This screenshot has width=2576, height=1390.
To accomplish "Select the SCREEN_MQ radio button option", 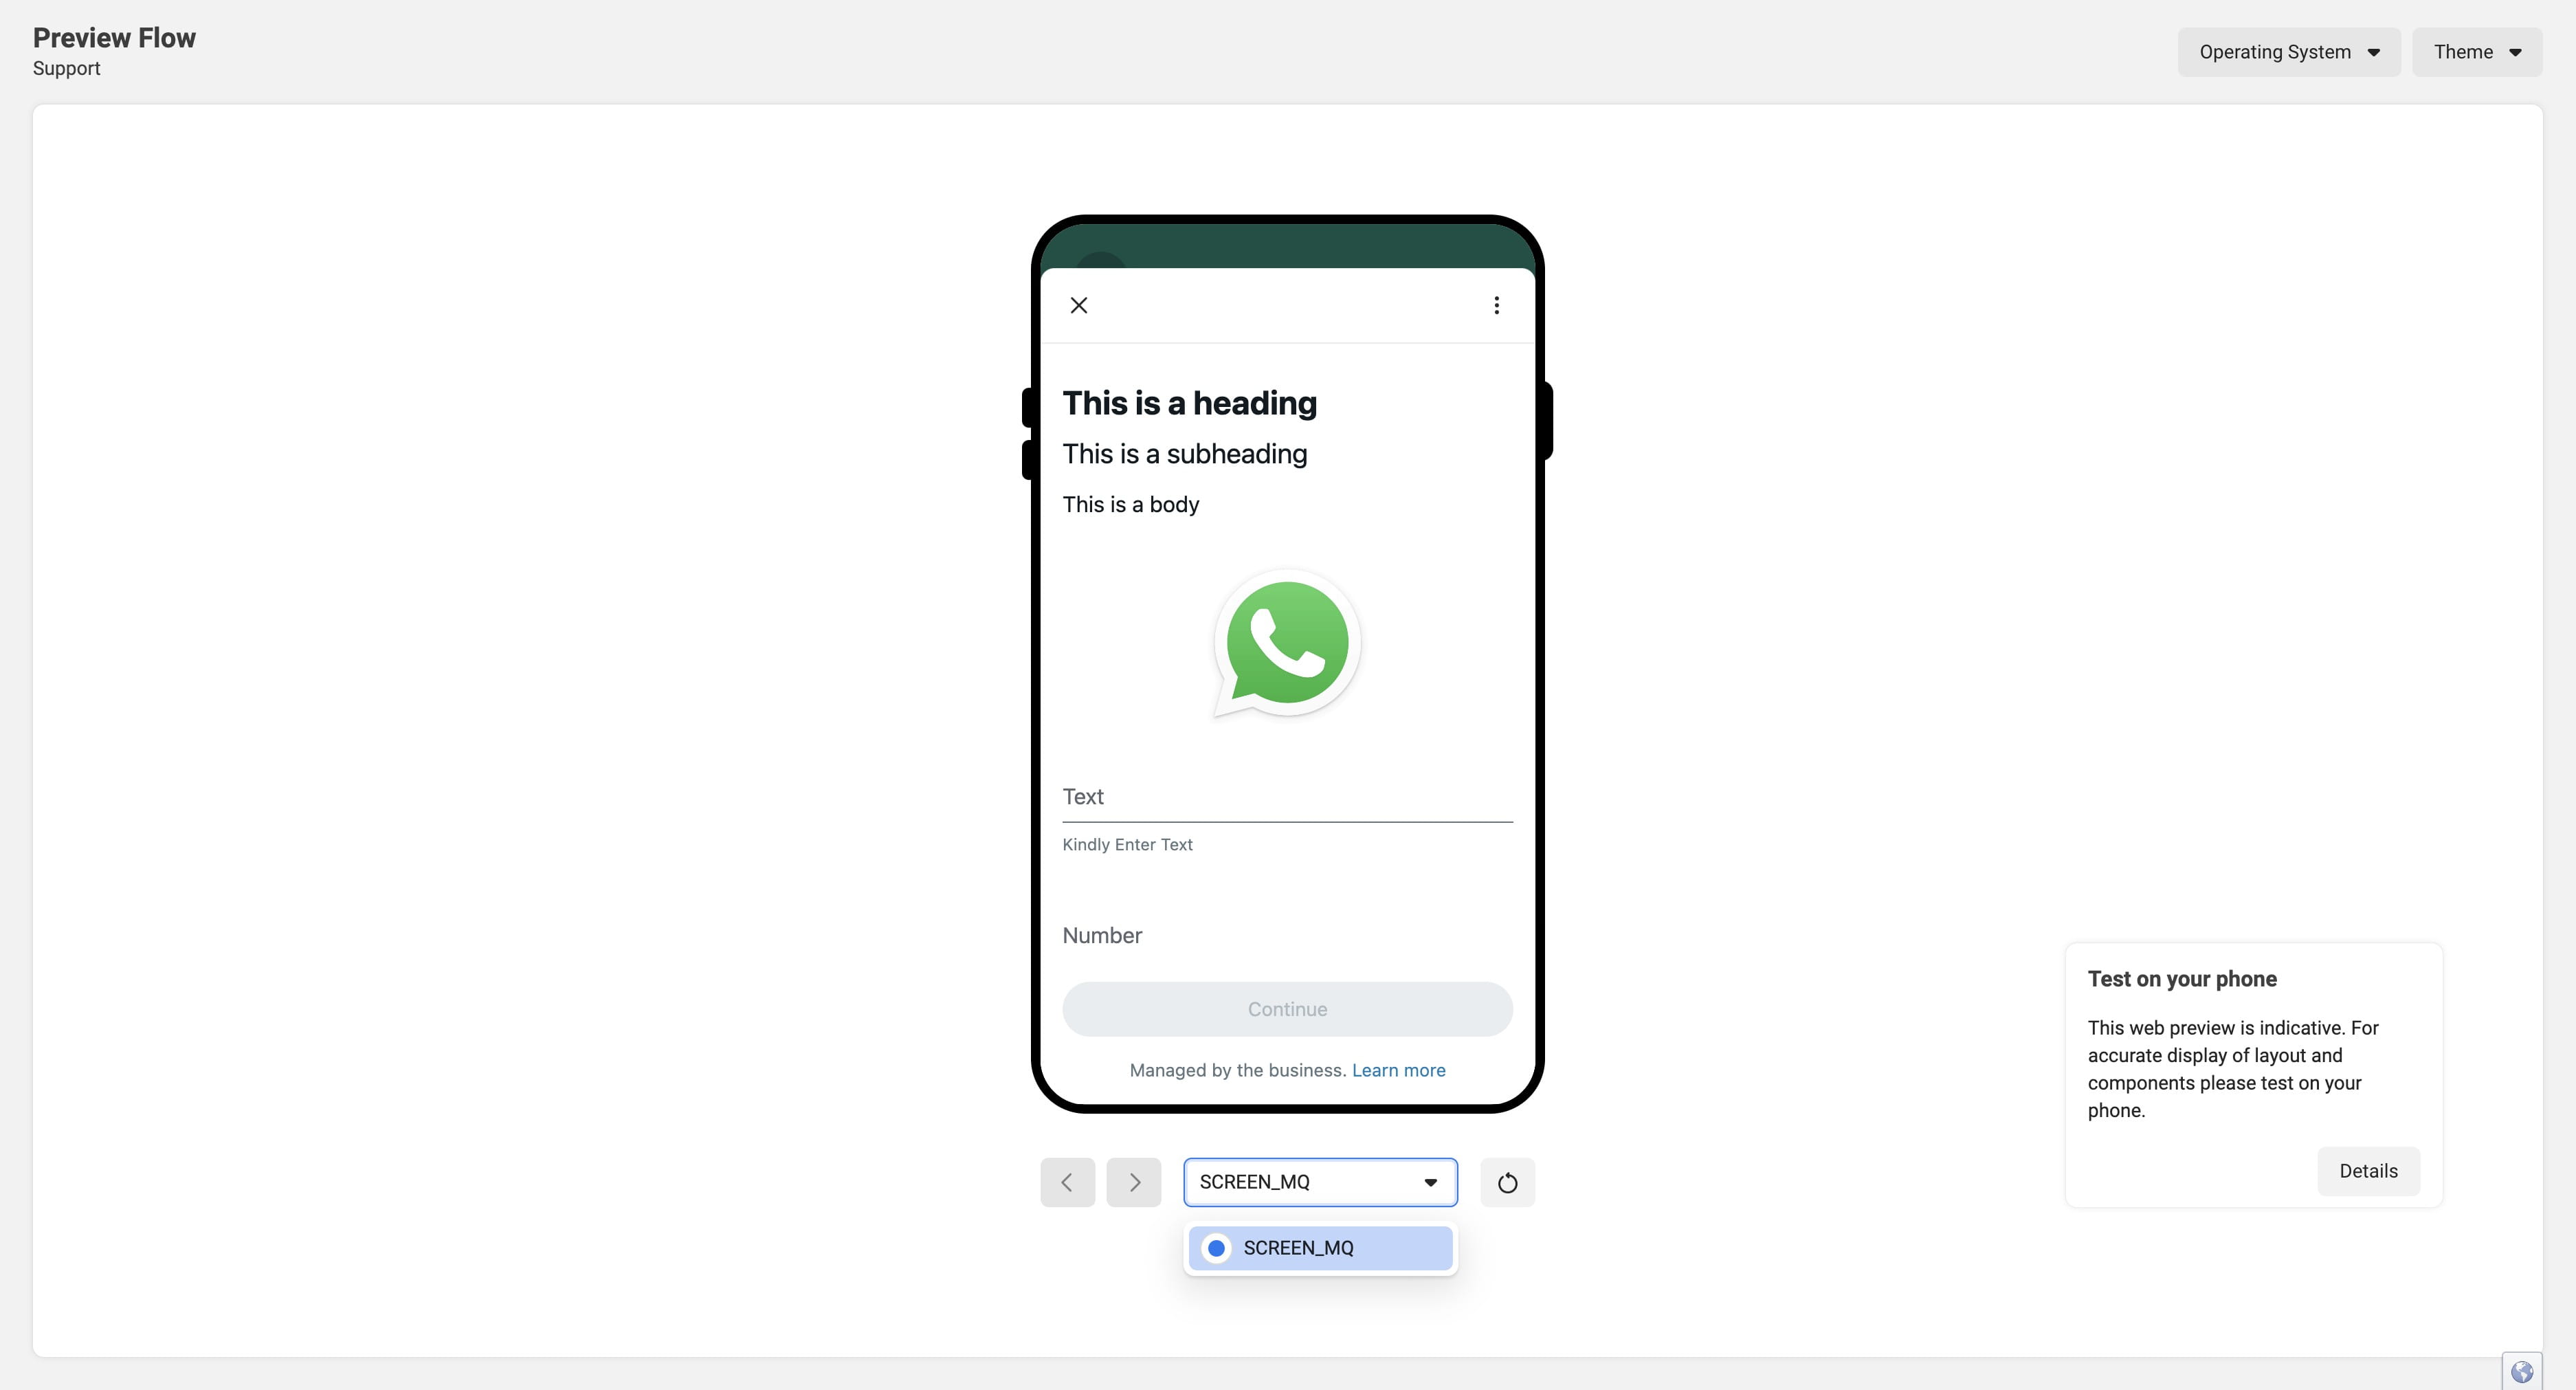I will click(x=1216, y=1248).
